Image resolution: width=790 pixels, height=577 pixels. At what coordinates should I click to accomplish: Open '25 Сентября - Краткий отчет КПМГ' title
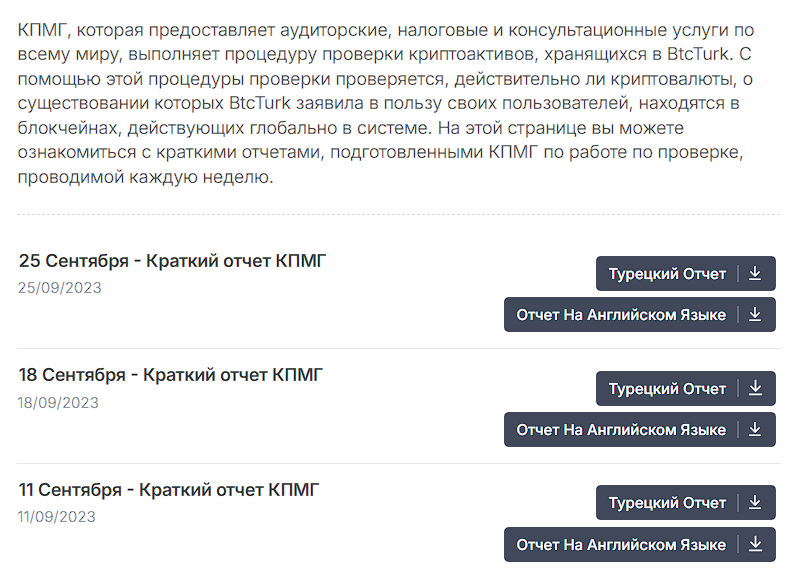173,262
